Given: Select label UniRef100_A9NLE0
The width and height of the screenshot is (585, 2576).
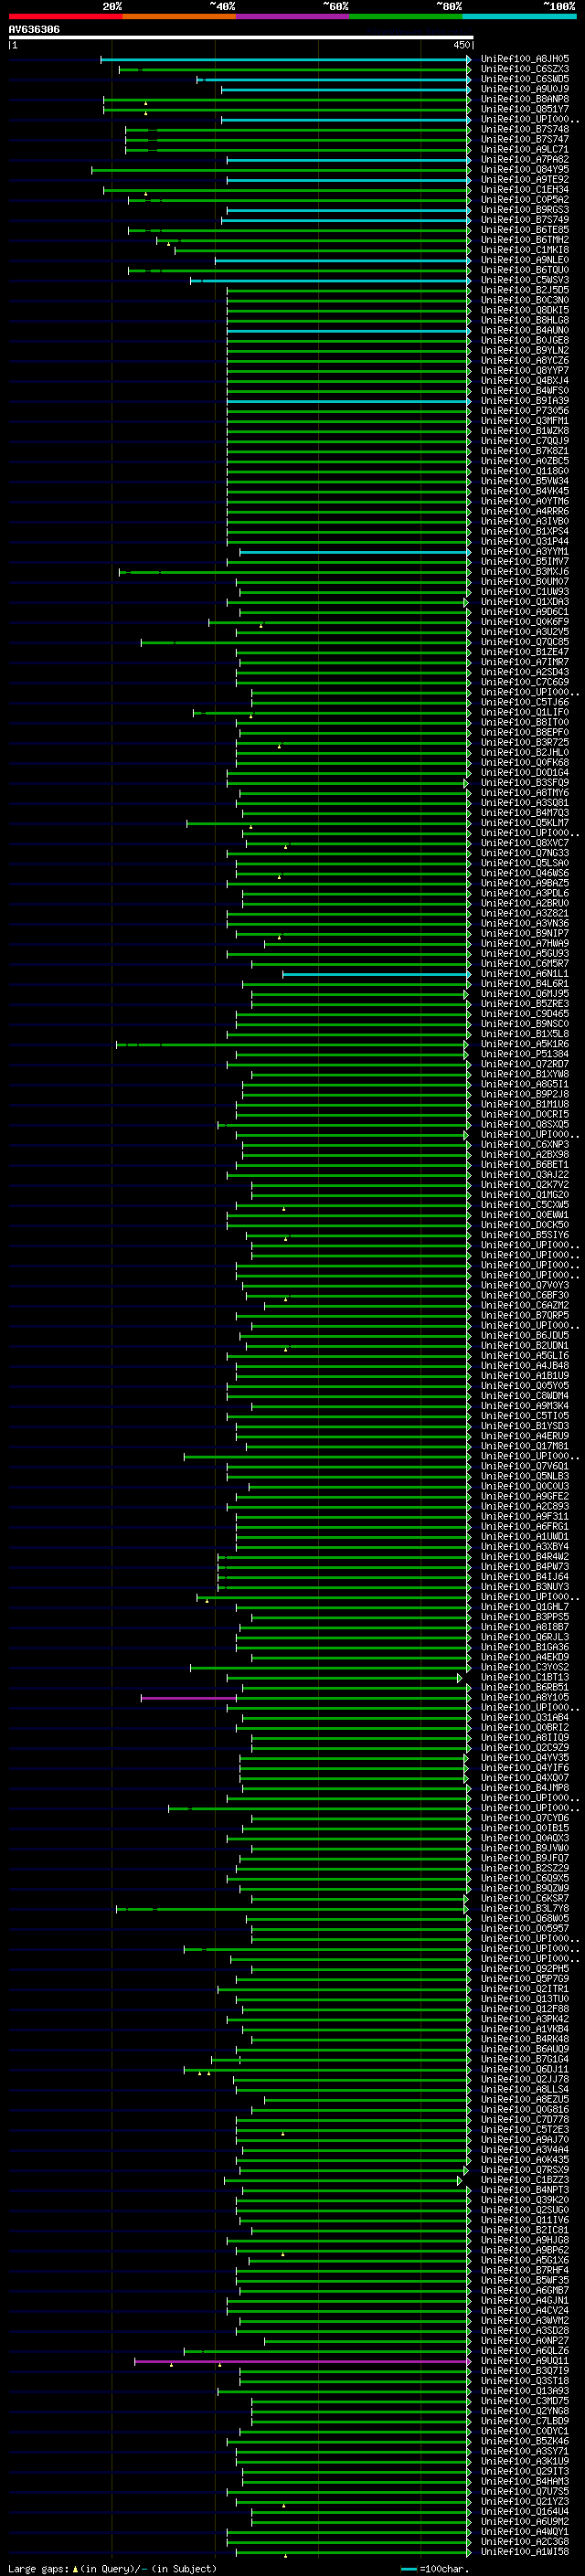Looking at the screenshot, I should (525, 260).
